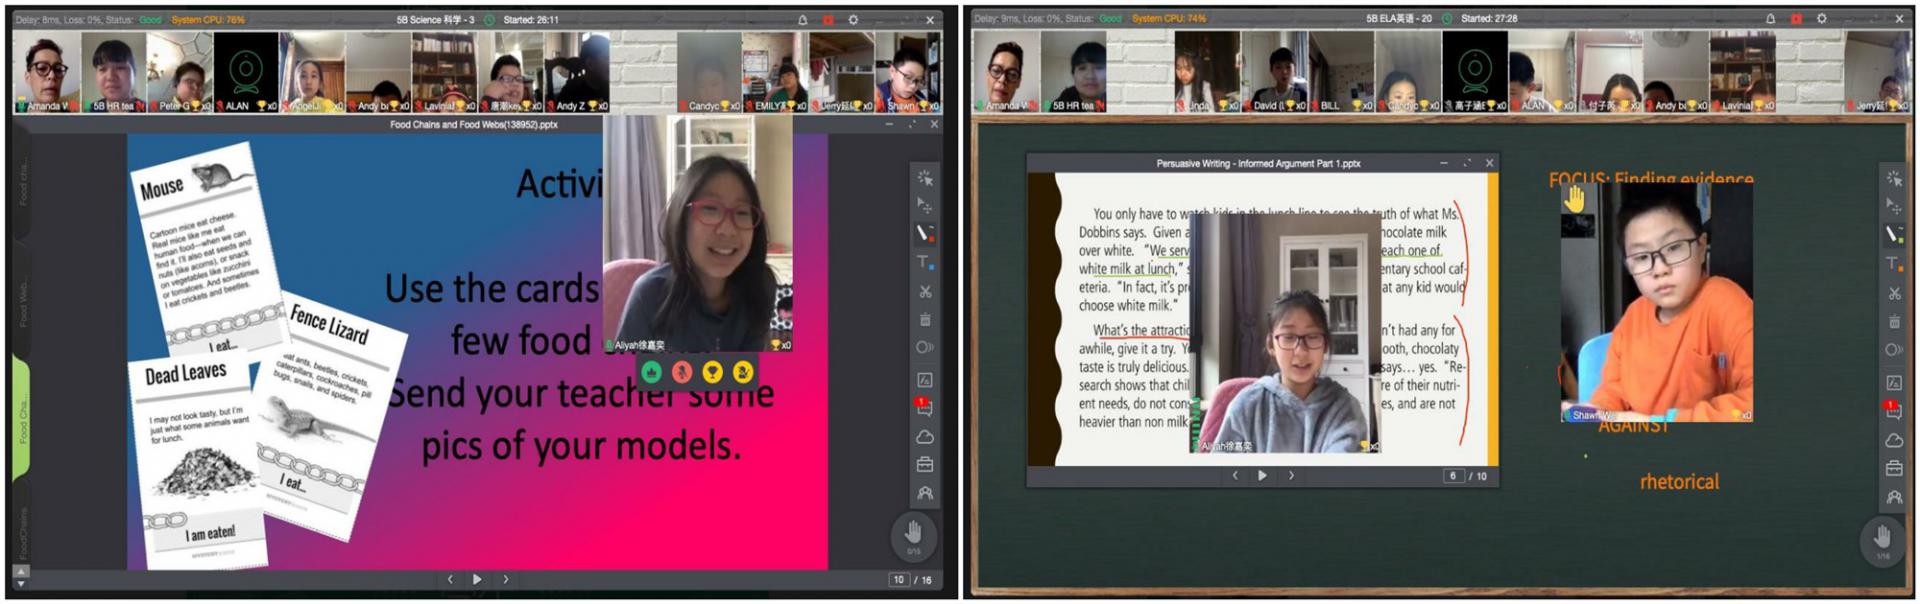
Task: Open the toolbox in Science window
Action: coord(925,464)
